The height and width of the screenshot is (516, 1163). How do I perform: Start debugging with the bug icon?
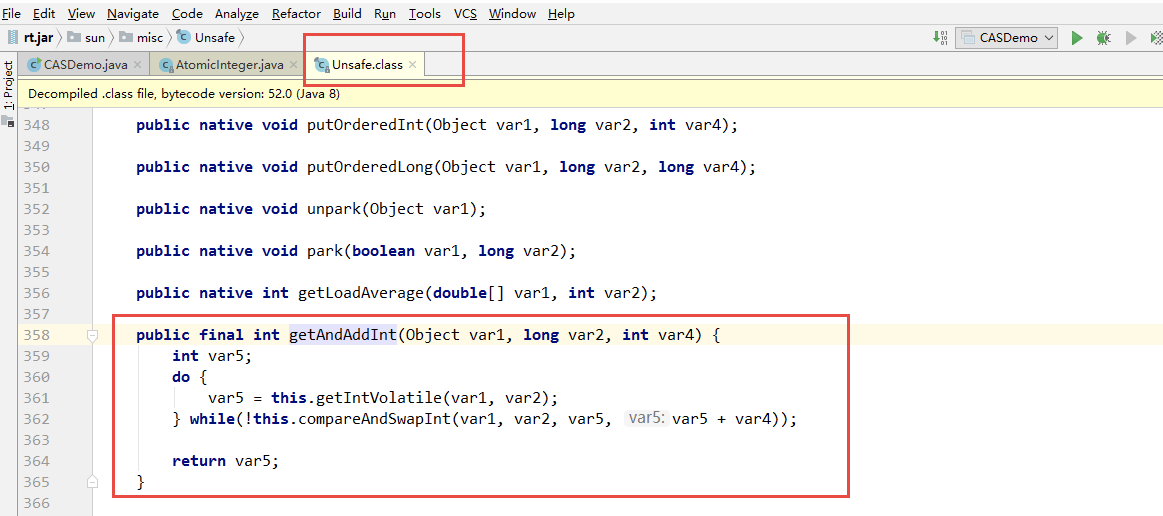tap(1104, 38)
